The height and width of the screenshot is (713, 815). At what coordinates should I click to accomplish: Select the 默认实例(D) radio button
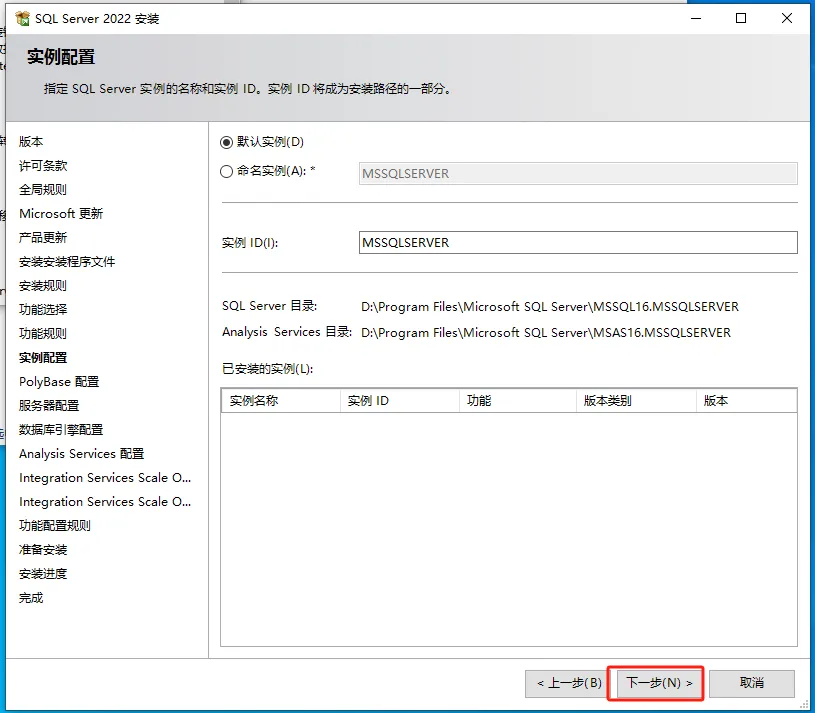226,142
